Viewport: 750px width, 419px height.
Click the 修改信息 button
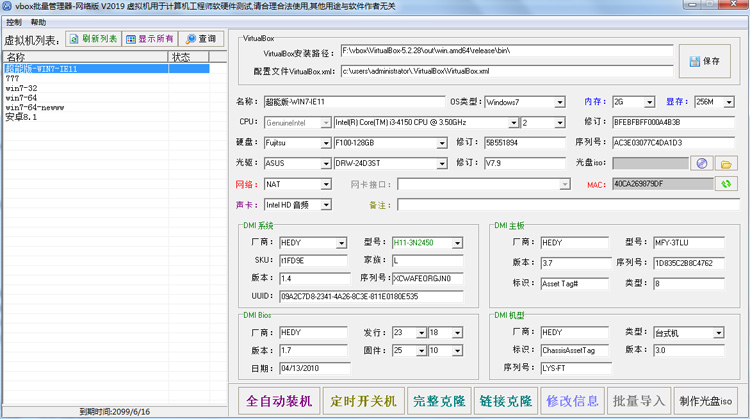point(572,401)
